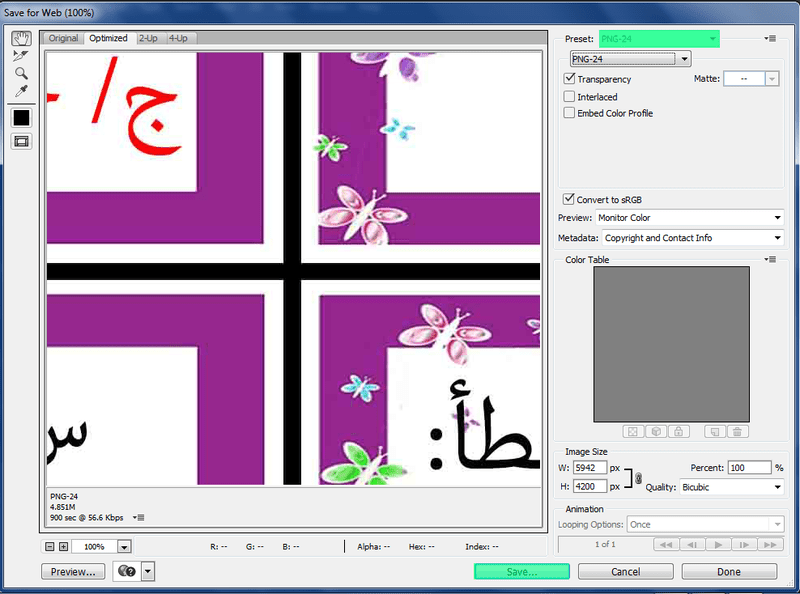800x594 pixels.
Task: Click the Cancel button
Action: (625, 572)
